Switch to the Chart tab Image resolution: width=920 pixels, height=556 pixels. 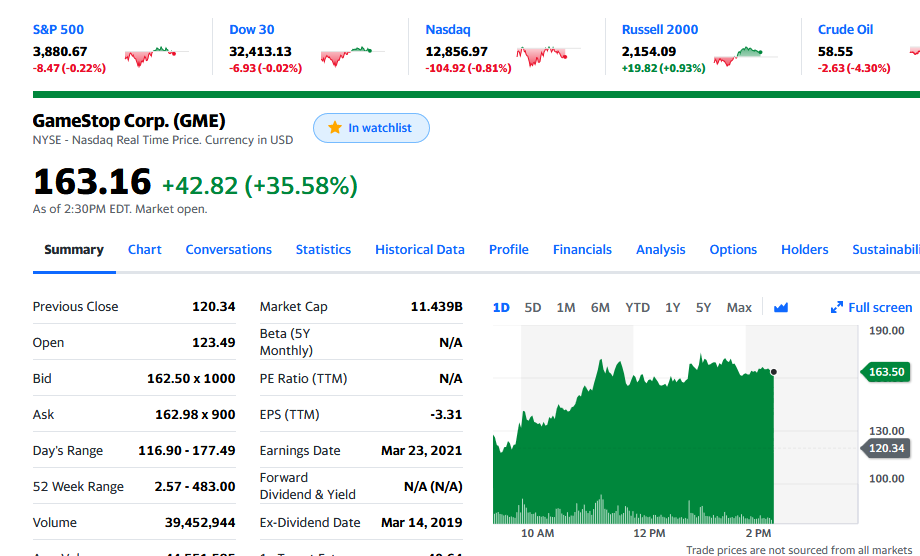[x=144, y=250]
